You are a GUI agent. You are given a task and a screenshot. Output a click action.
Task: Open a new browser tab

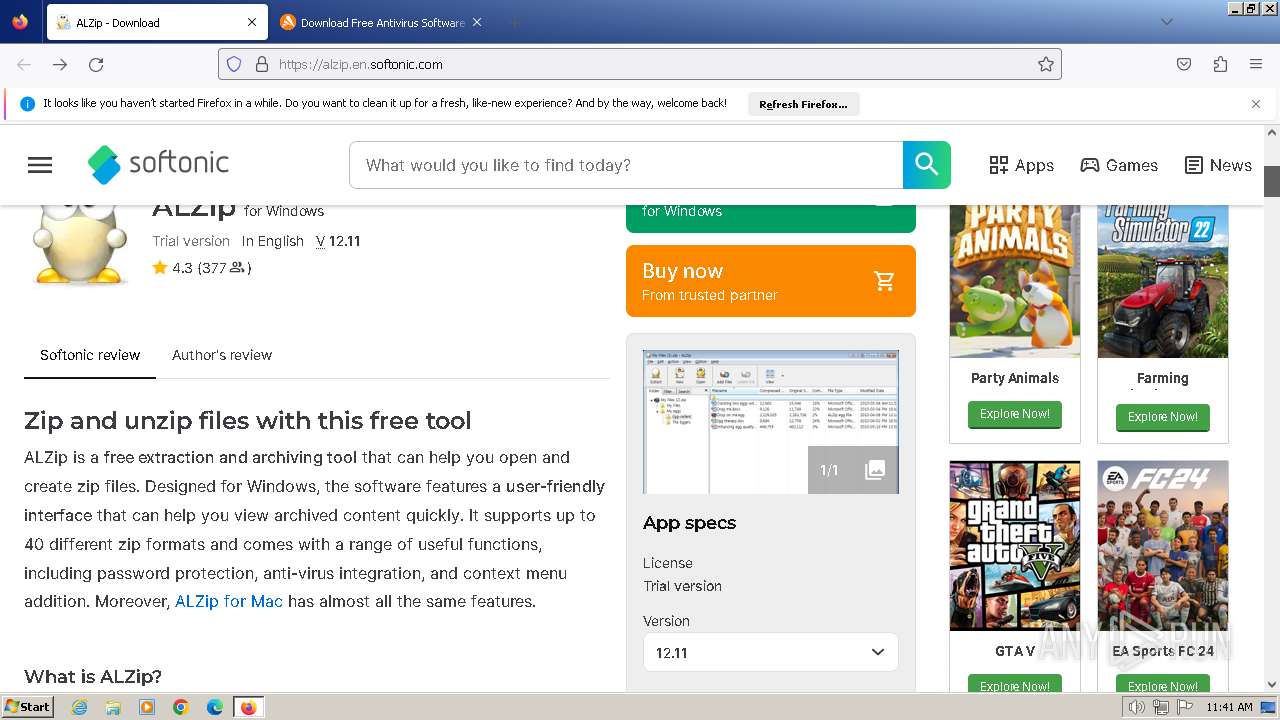514,22
